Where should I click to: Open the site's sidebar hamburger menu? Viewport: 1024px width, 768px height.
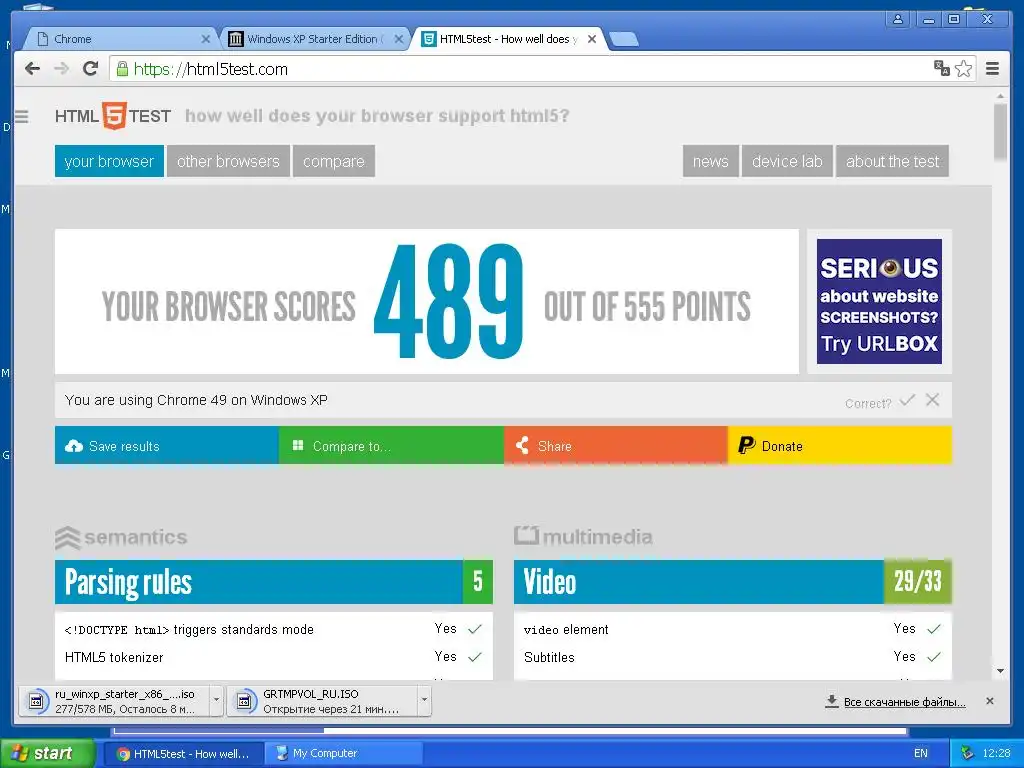click(22, 116)
